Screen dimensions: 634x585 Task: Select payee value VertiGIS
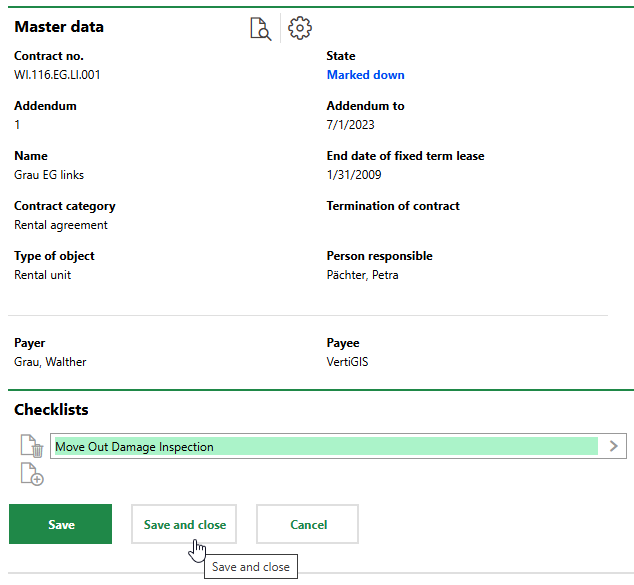(x=347, y=361)
